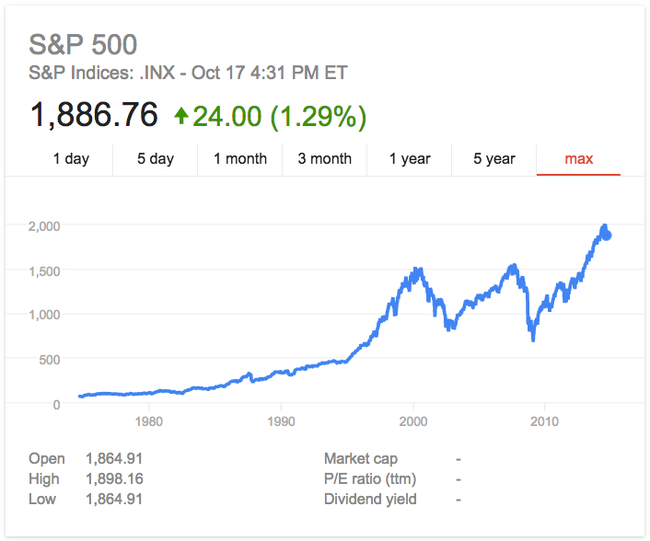
Task: Click the High value 1,898.16
Action: 114,479
